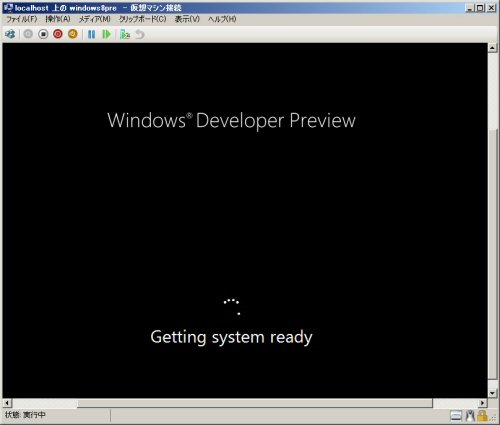Open the ファイル(F) menu
This screenshot has height=425, width=500.
tap(22, 19)
